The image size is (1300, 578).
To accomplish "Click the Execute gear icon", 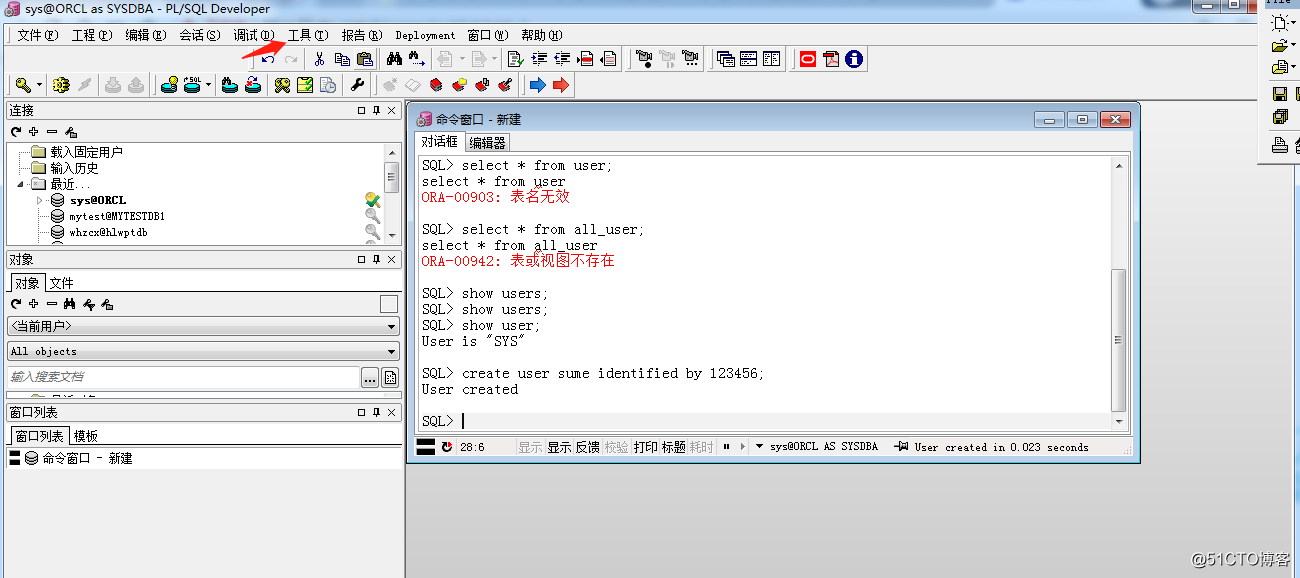I will tap(62, 85).
